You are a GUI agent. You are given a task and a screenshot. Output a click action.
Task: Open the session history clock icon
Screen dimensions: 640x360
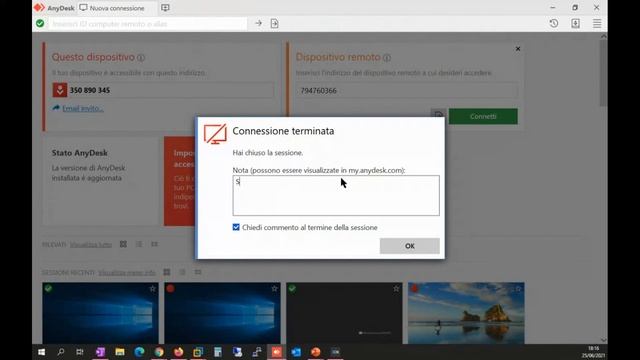click(553, 23)
